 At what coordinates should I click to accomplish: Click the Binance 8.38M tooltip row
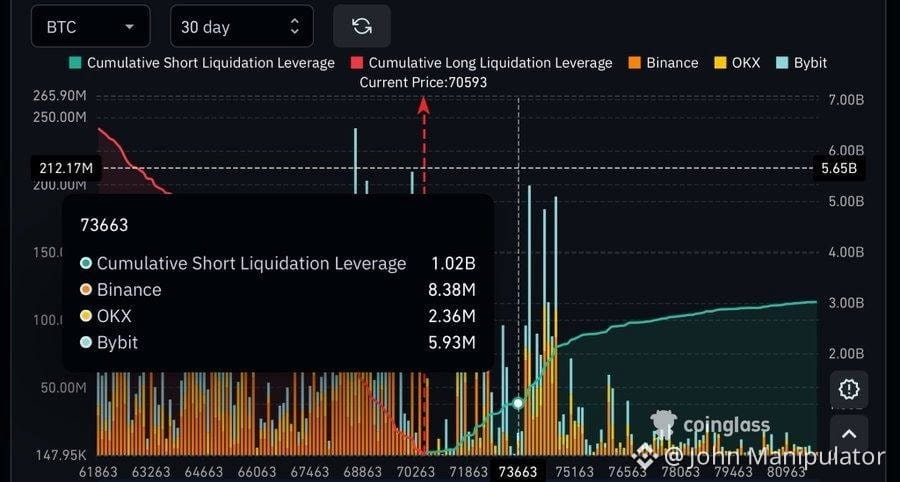[278, 290]
